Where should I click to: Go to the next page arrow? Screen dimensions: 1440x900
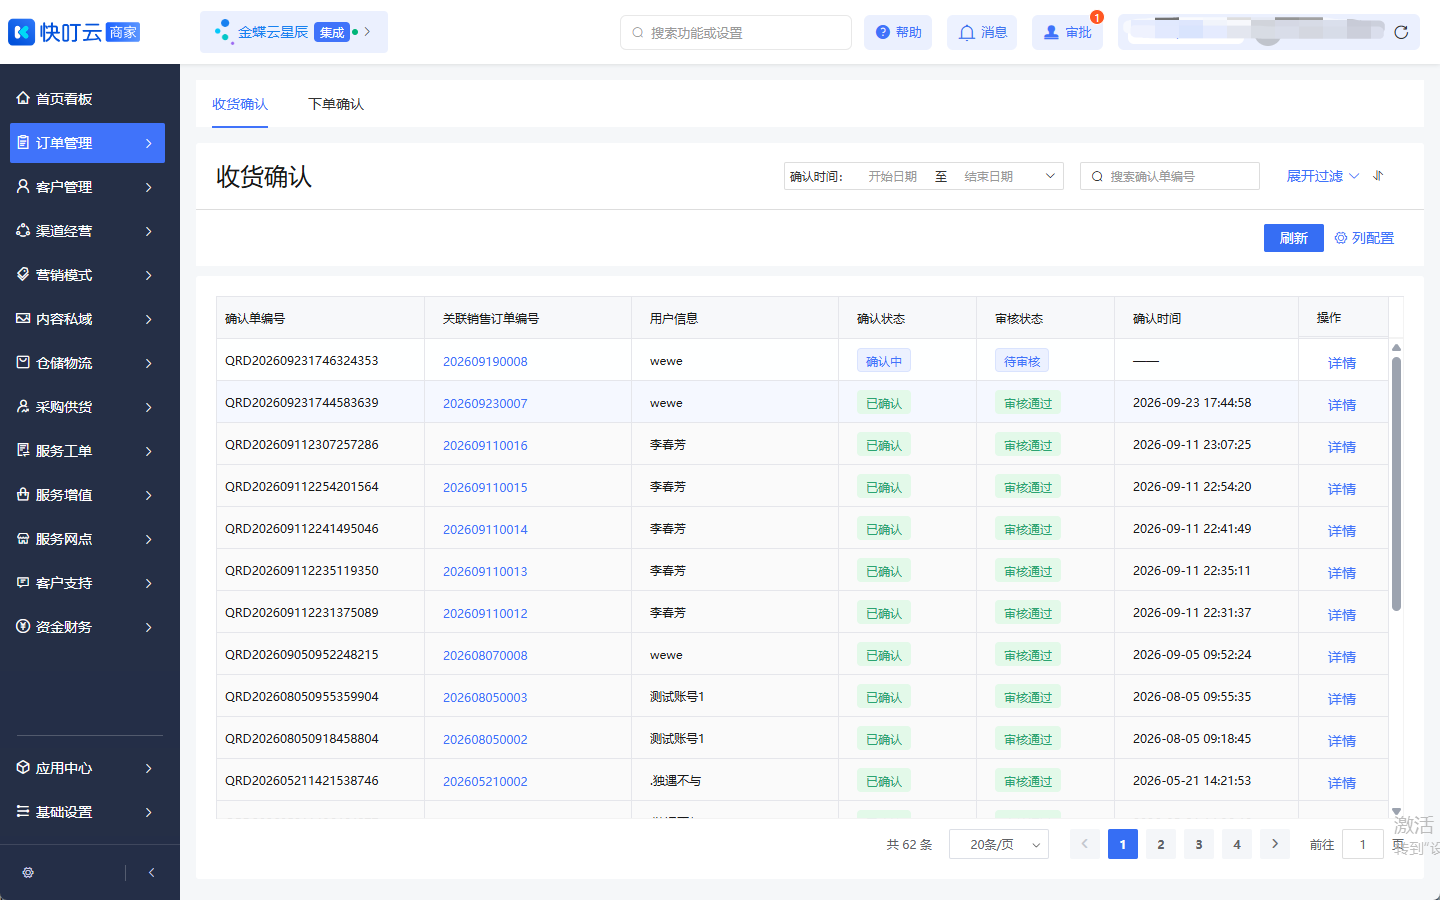coord(1275,845)
